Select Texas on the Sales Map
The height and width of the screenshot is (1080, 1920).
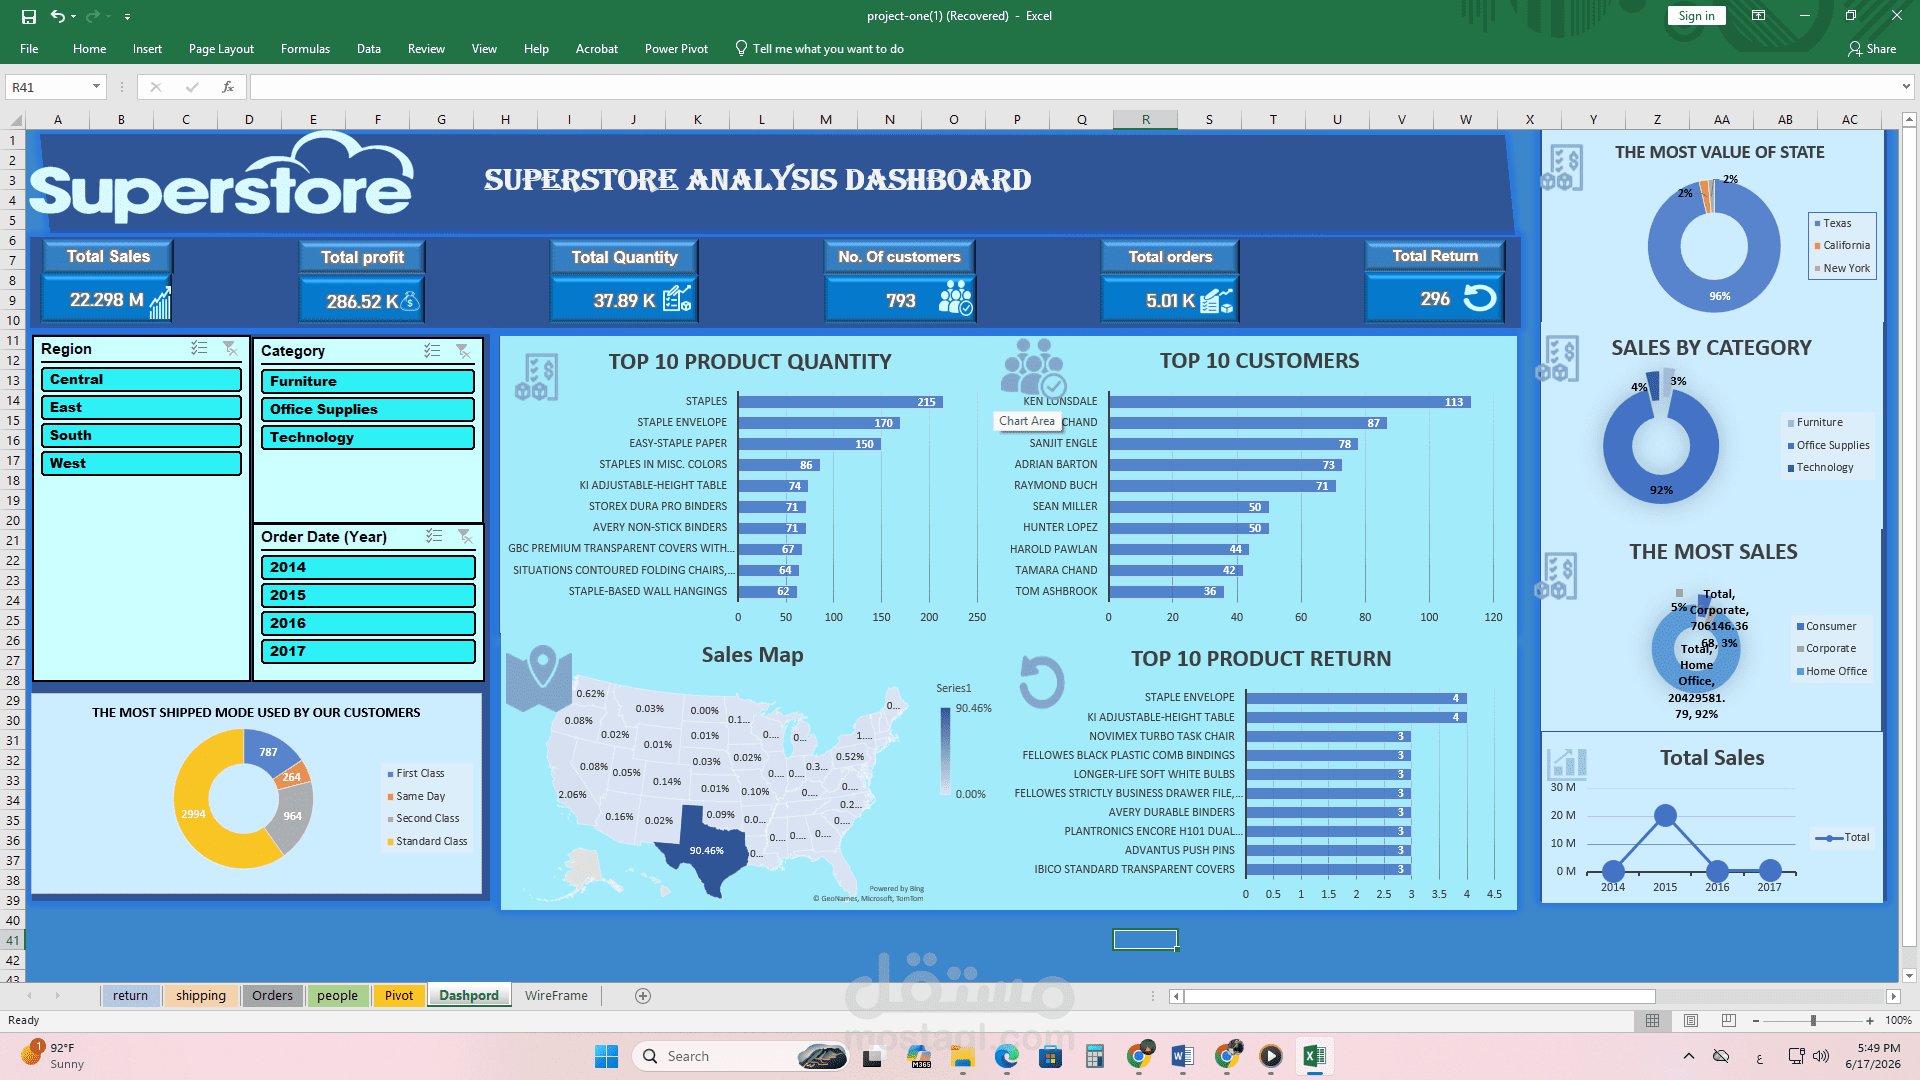[x=707, y=850]
